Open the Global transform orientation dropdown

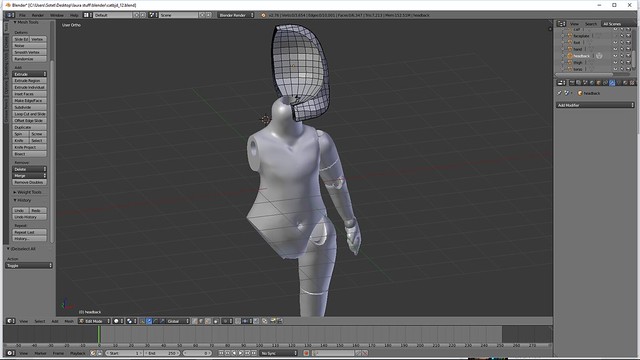pyautogui.click(x=178, y=321)
